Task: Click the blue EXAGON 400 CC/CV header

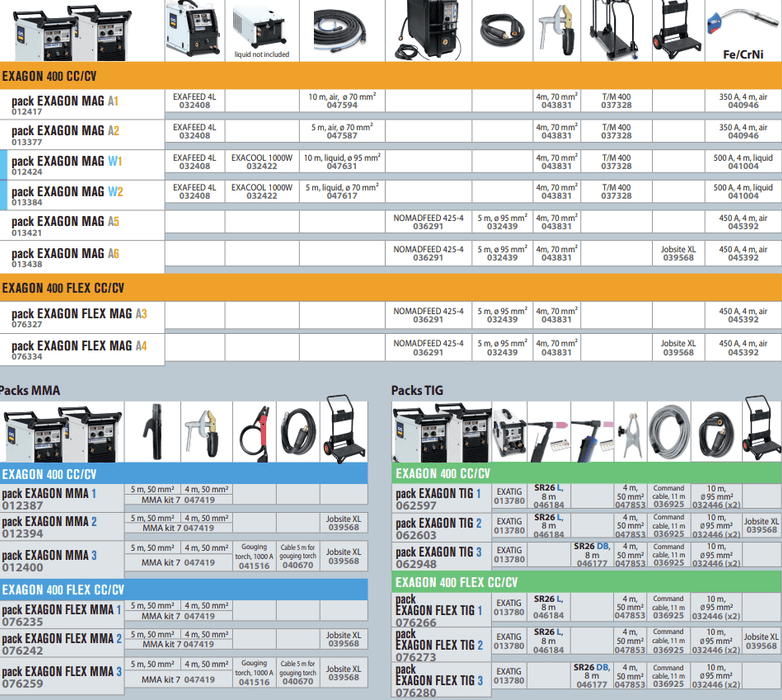Action: click(x=184, y=474)
